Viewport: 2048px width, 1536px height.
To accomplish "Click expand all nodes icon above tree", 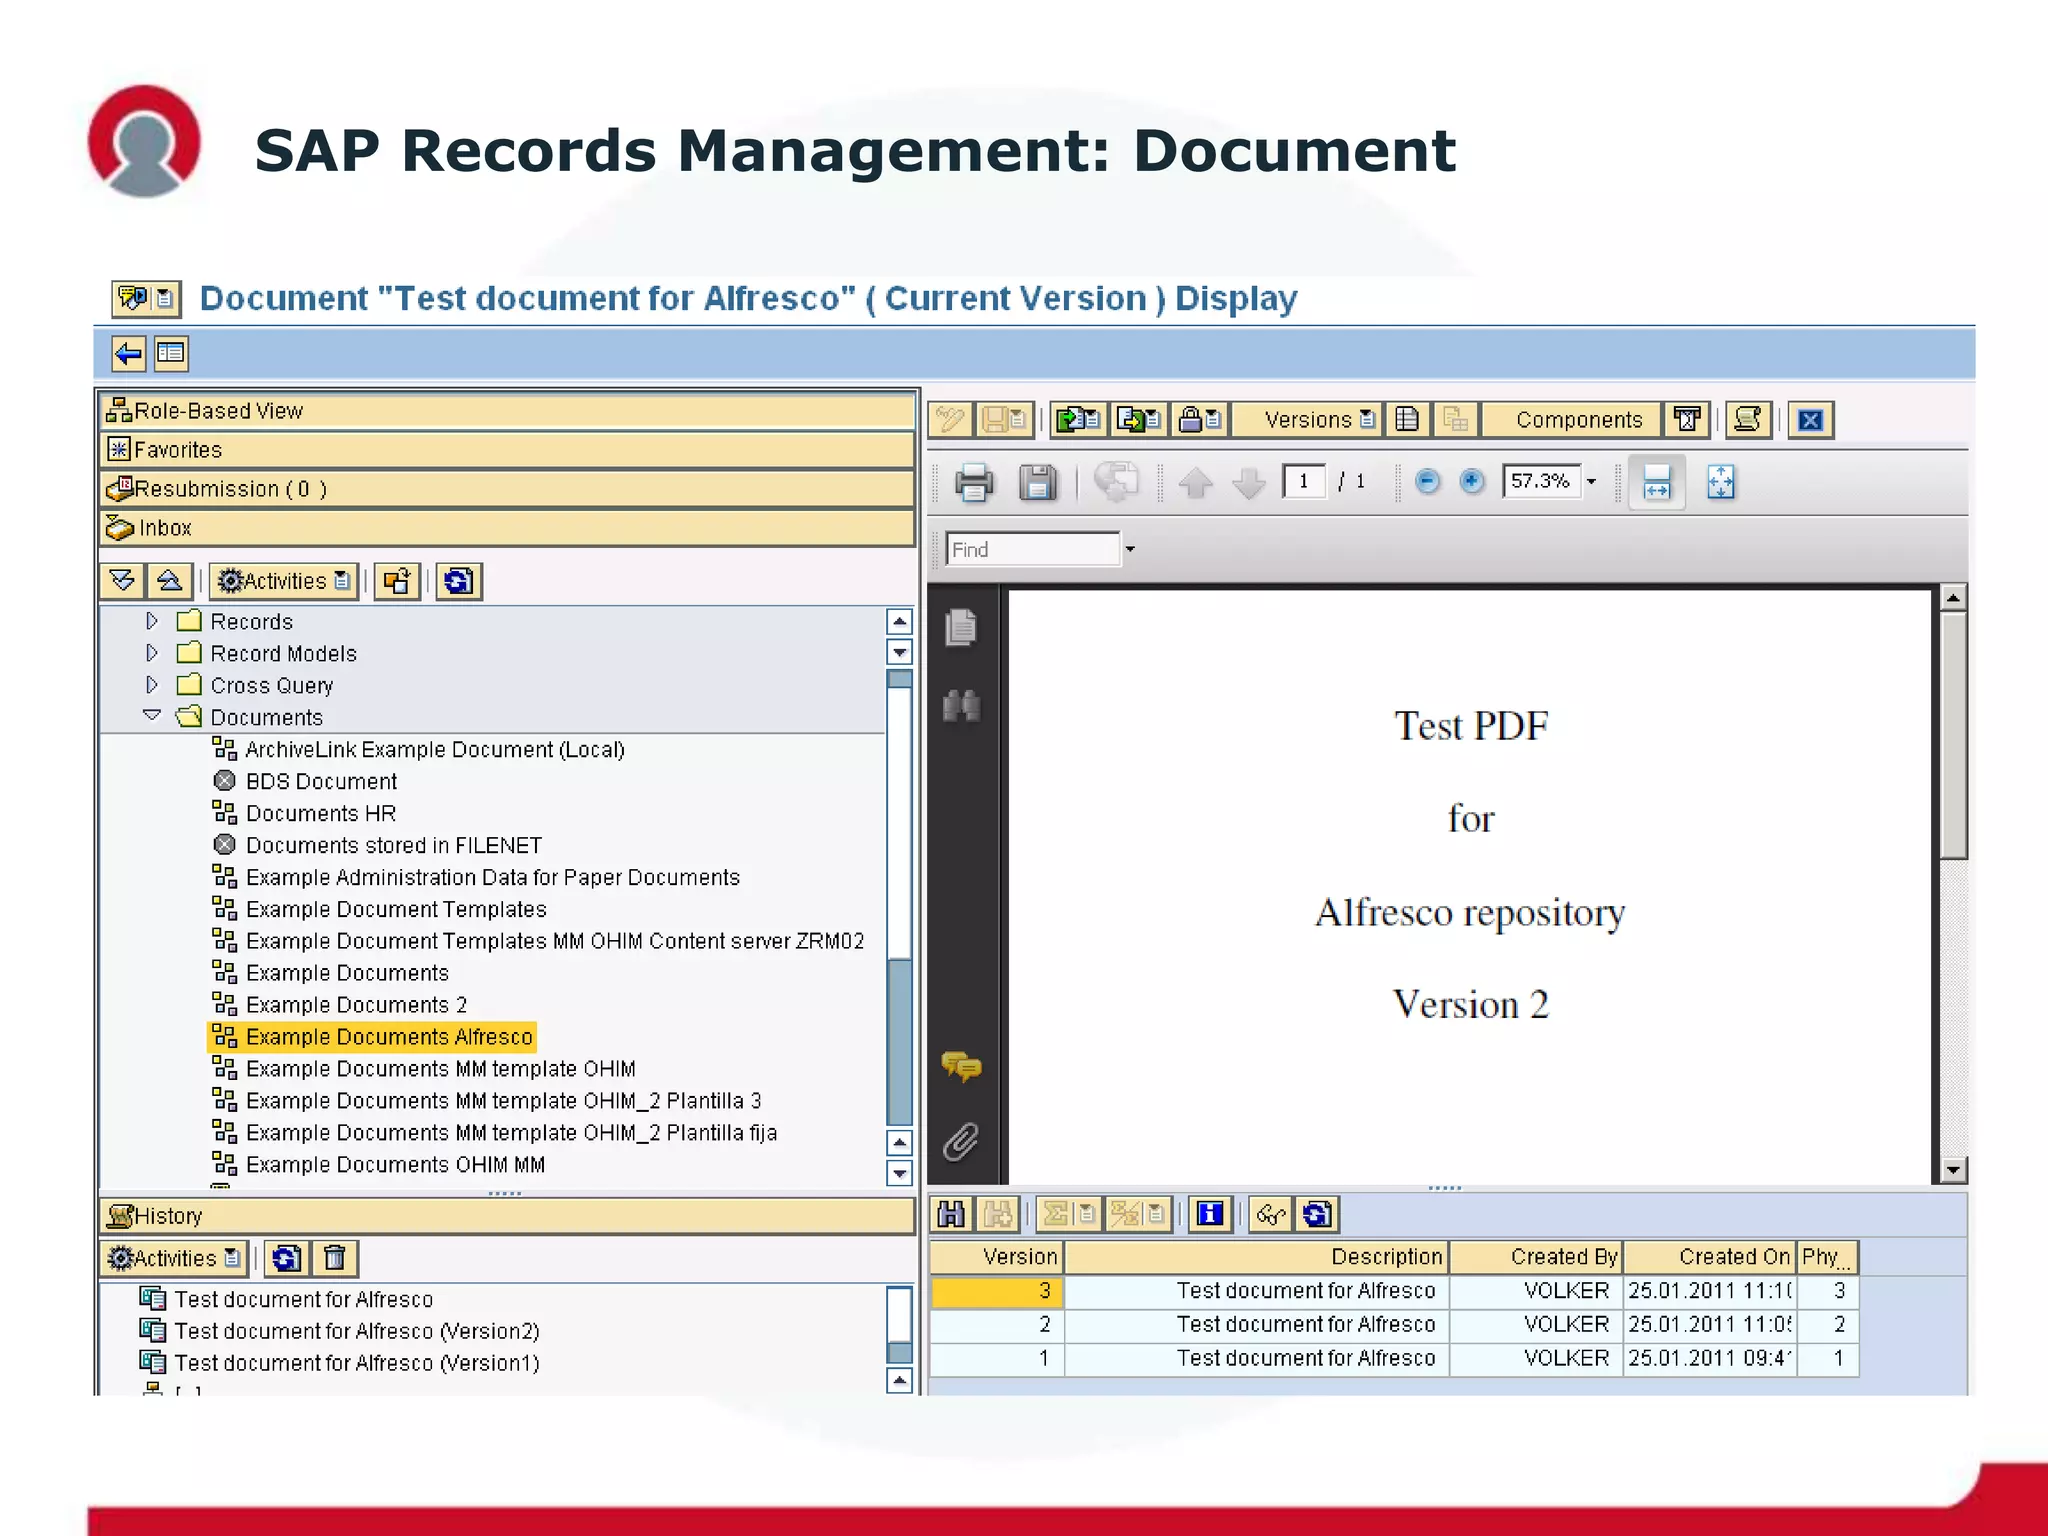I will click(123, 581).
